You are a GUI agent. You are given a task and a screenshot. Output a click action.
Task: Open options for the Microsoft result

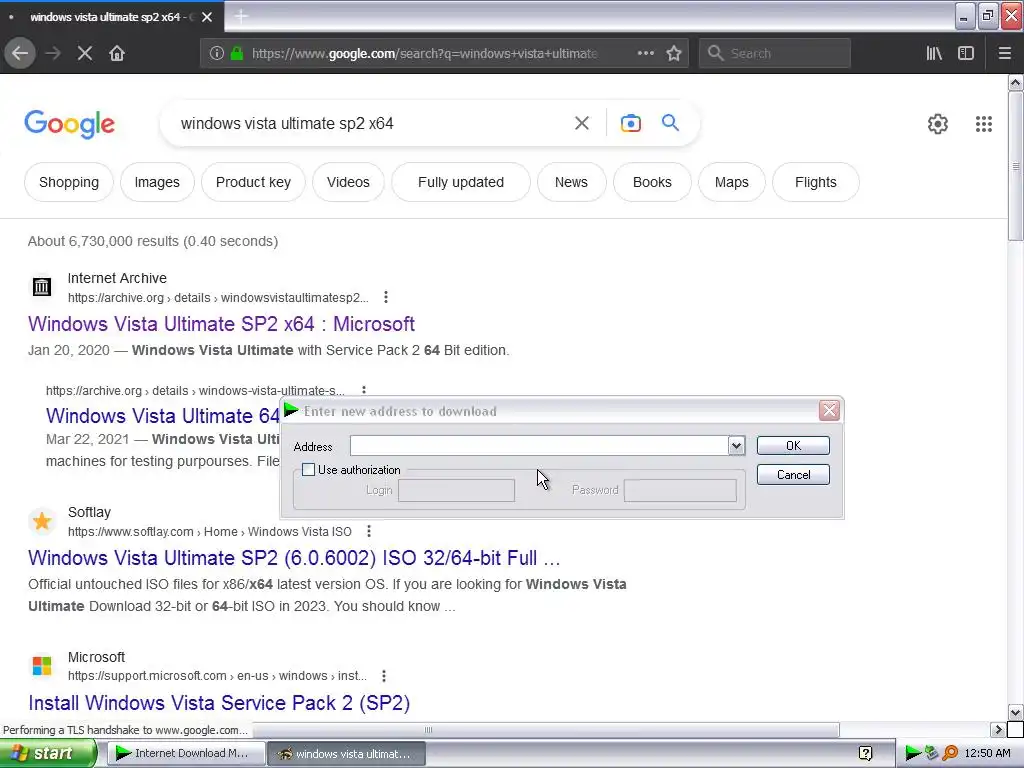tap(384, 675)
